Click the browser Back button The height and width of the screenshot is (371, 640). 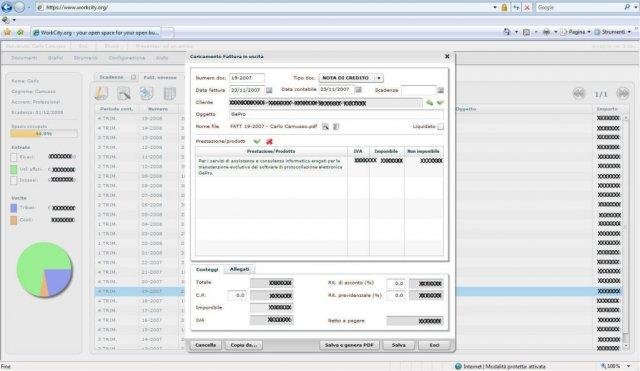click(x=7, y=7)
